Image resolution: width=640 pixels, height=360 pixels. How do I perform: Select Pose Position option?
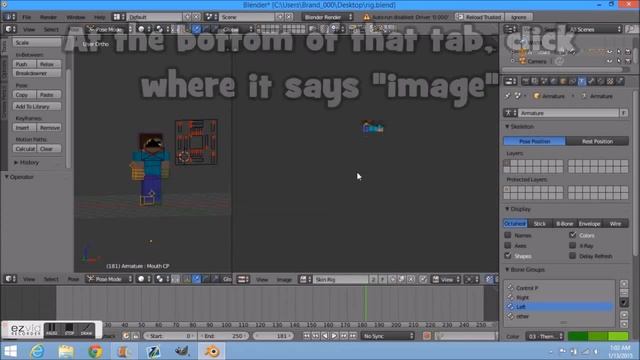pos(535,141)
